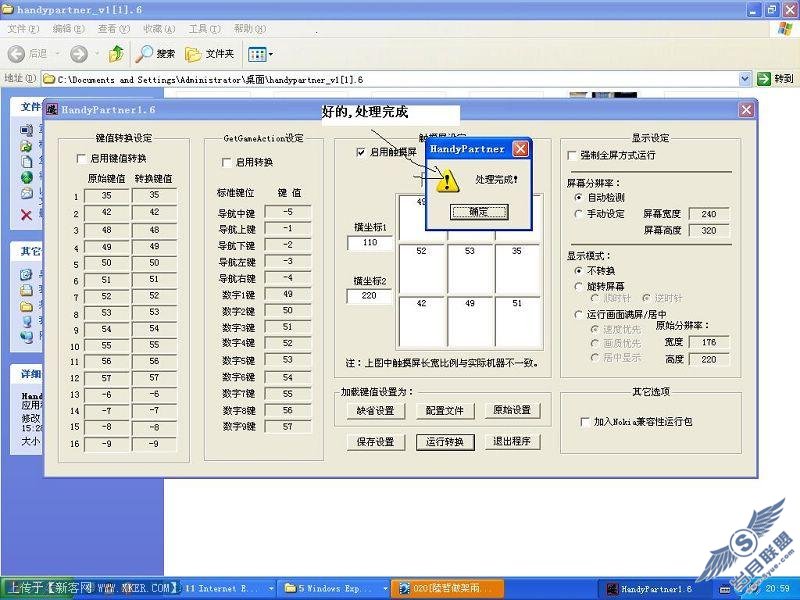Screen dimensions: 800x600
Task: Select the 手动设定 resolution radio button
Action: pos(578,214)
